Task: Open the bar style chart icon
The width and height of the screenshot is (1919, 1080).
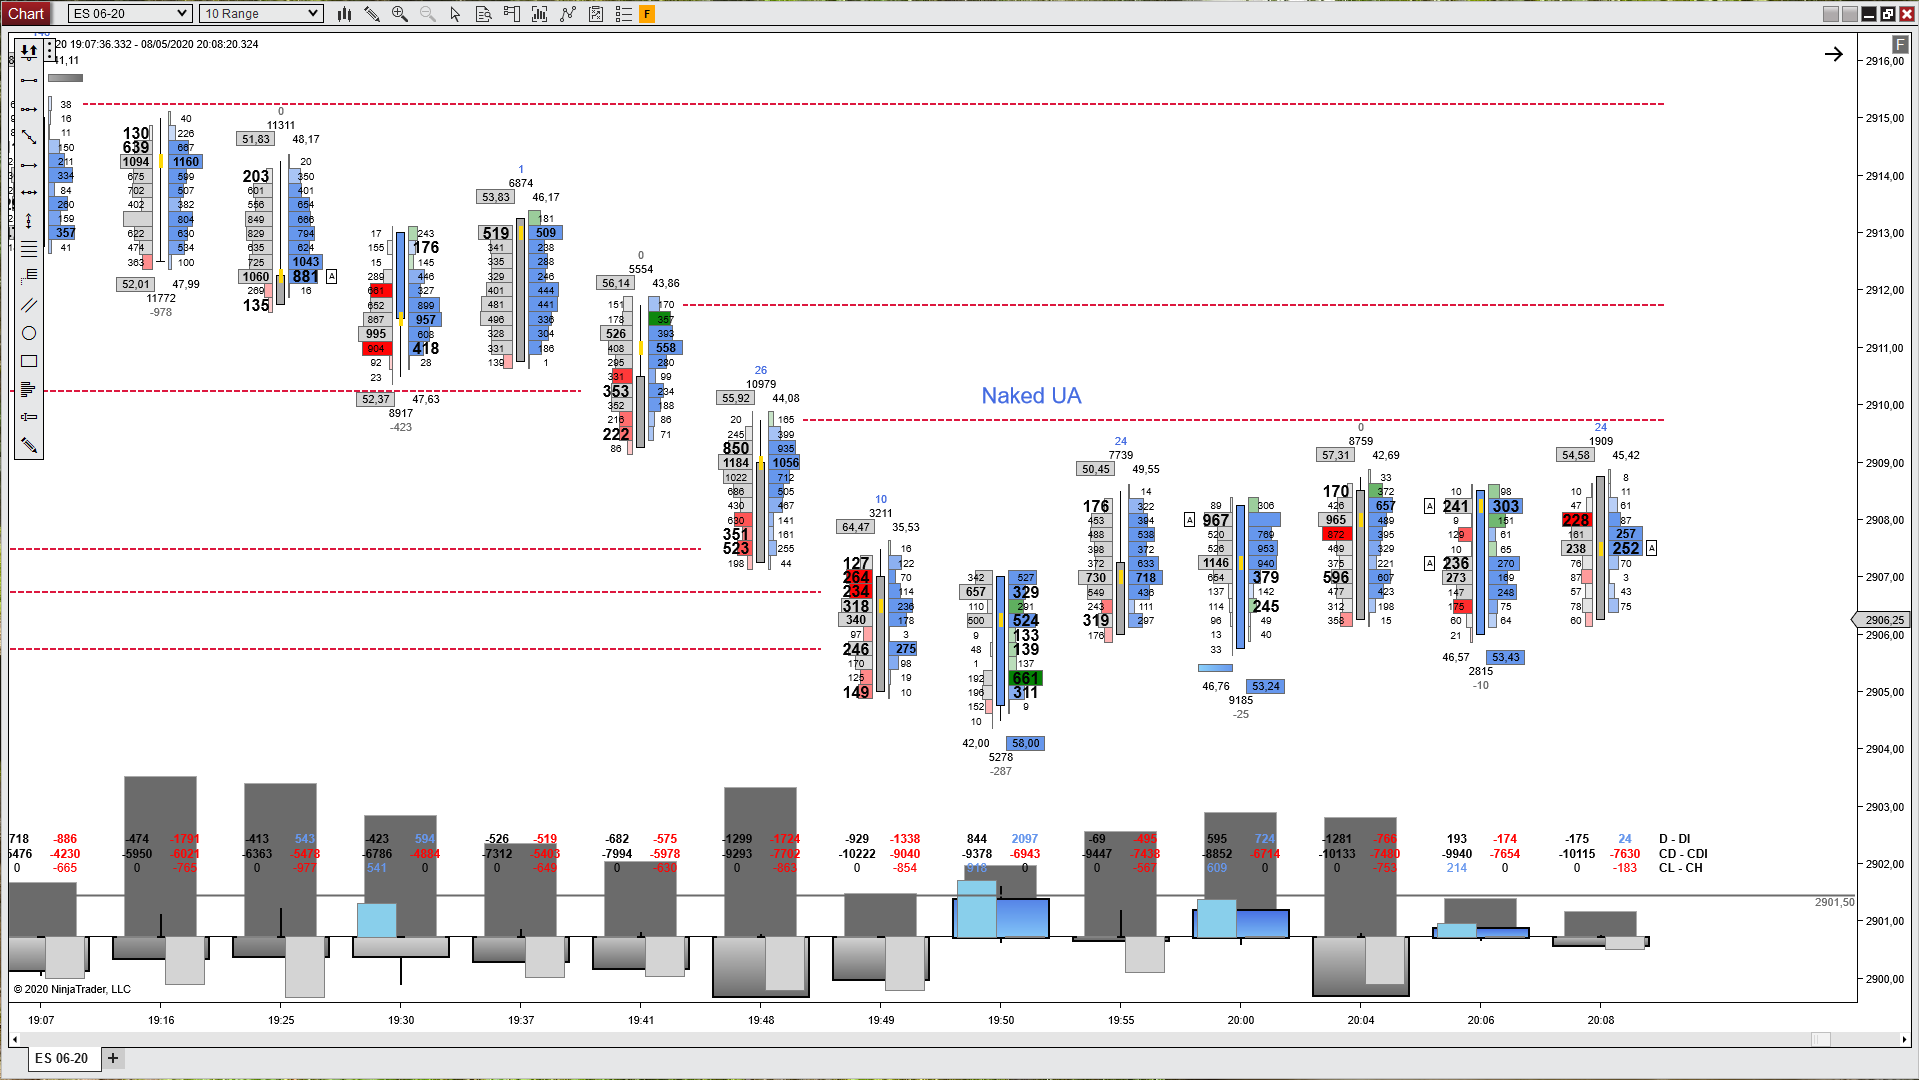Action: coord(344,14)
